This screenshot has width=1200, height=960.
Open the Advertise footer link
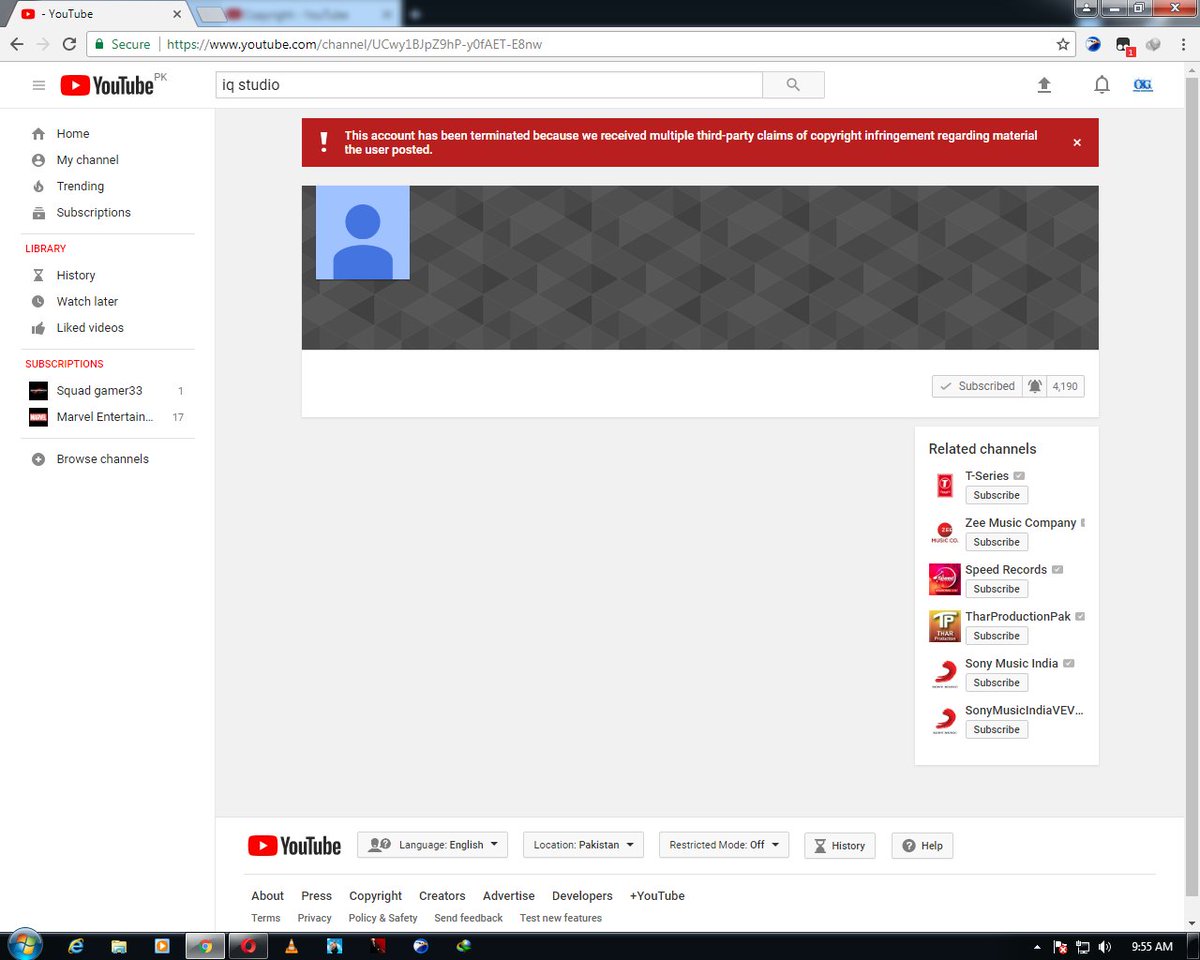509,896
